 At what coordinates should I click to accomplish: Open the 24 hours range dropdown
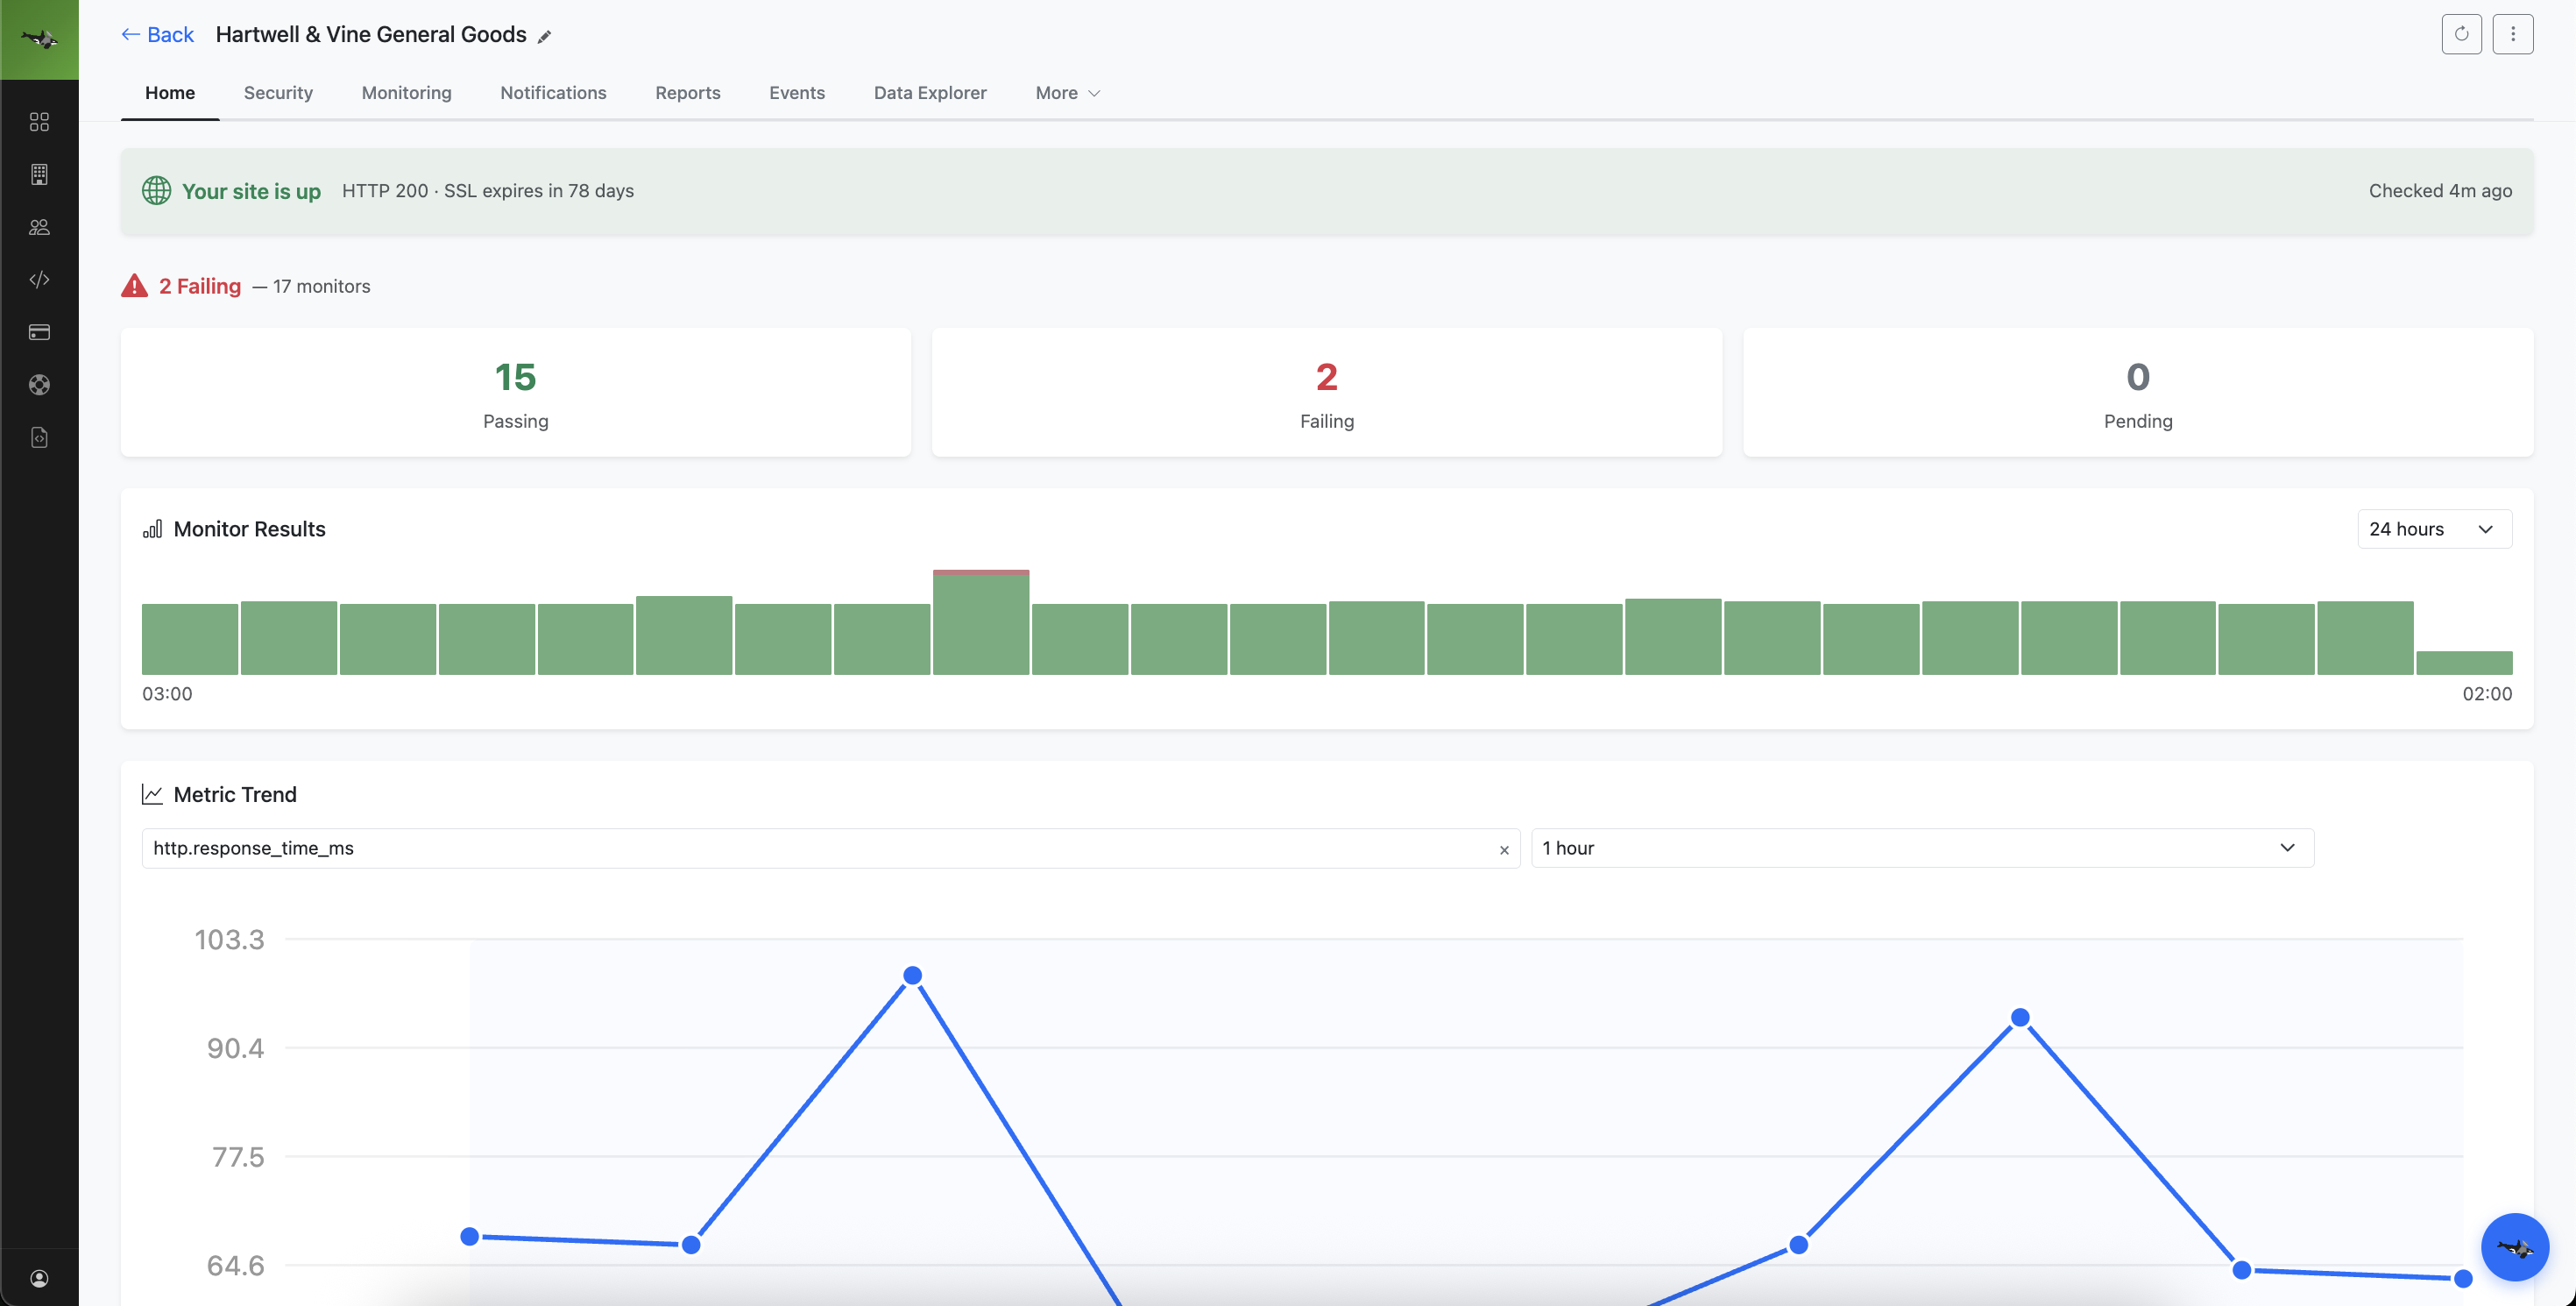coord(2433,529)
